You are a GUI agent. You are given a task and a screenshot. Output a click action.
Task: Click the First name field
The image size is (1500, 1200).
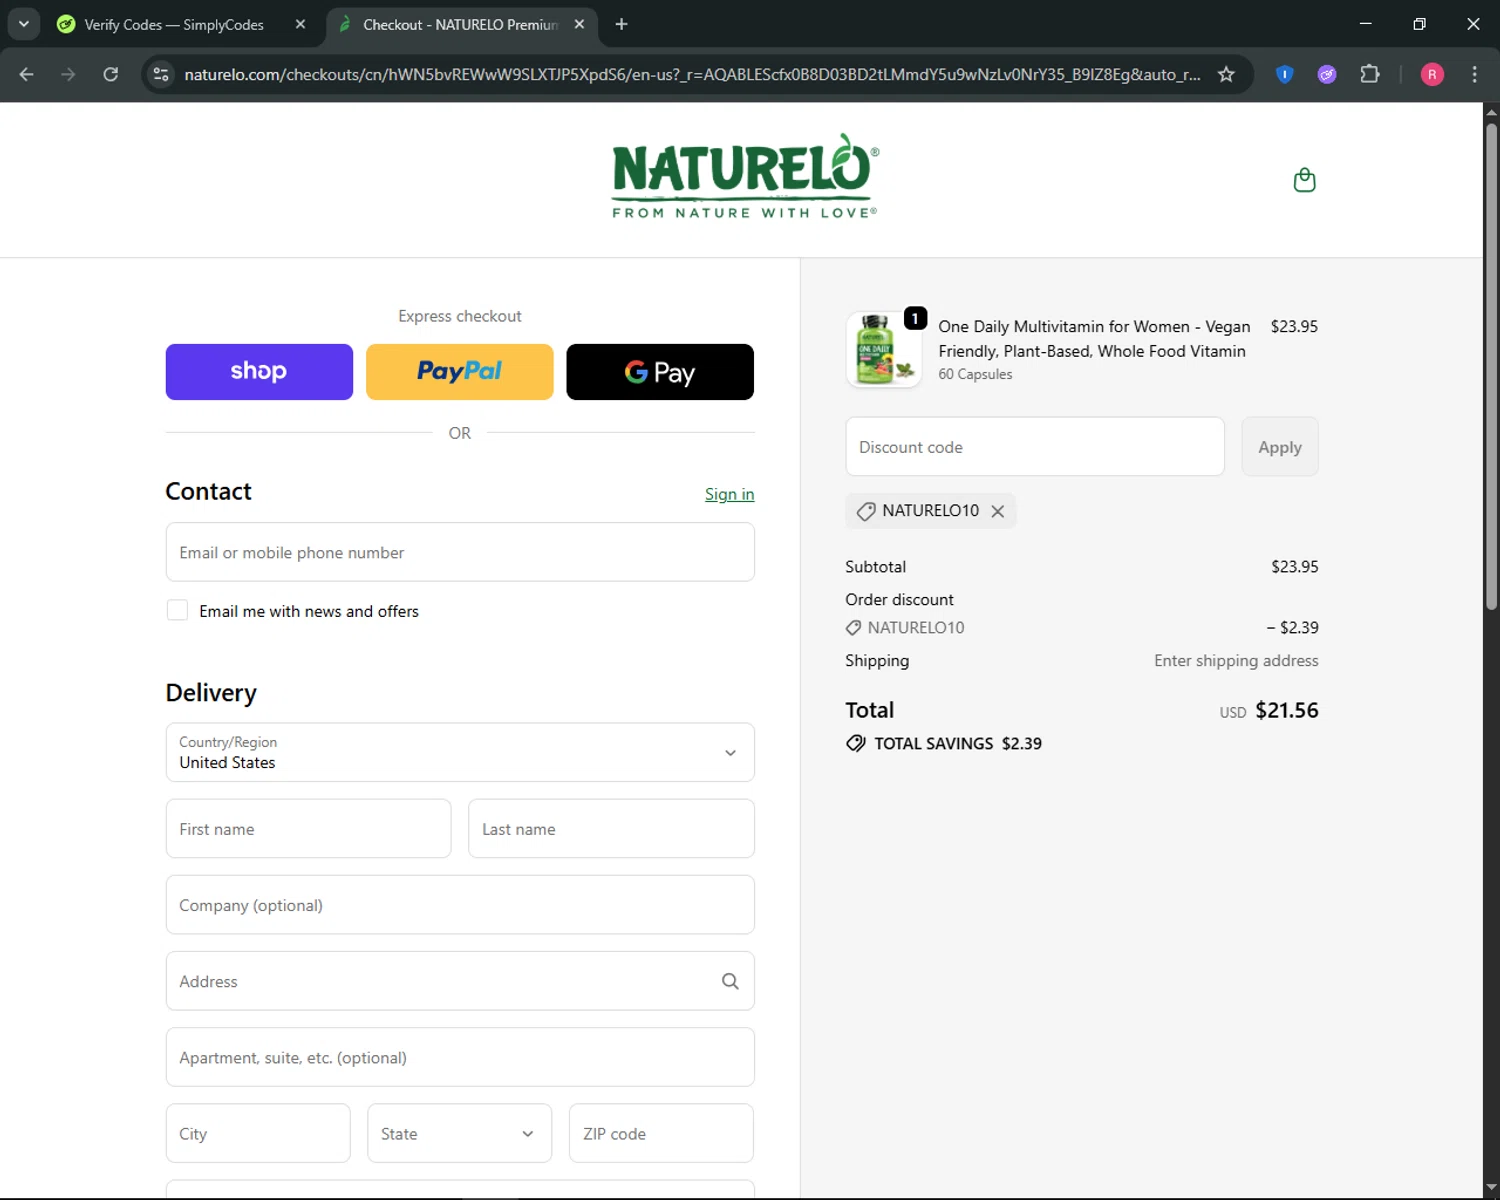pos(308,829)
